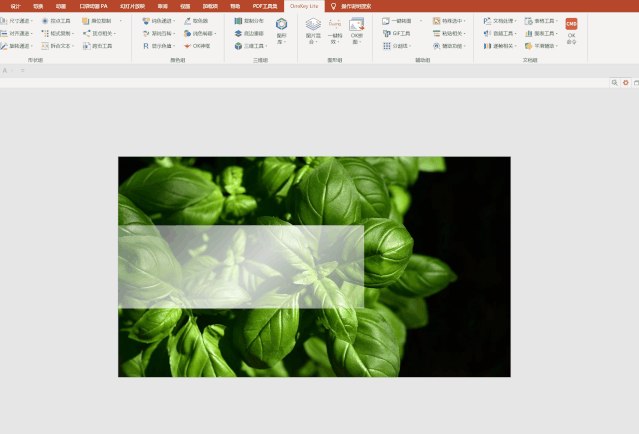Open the 帮助 Help tab
This screenshot has height=434, width=639.
click(x=235, y=6)
